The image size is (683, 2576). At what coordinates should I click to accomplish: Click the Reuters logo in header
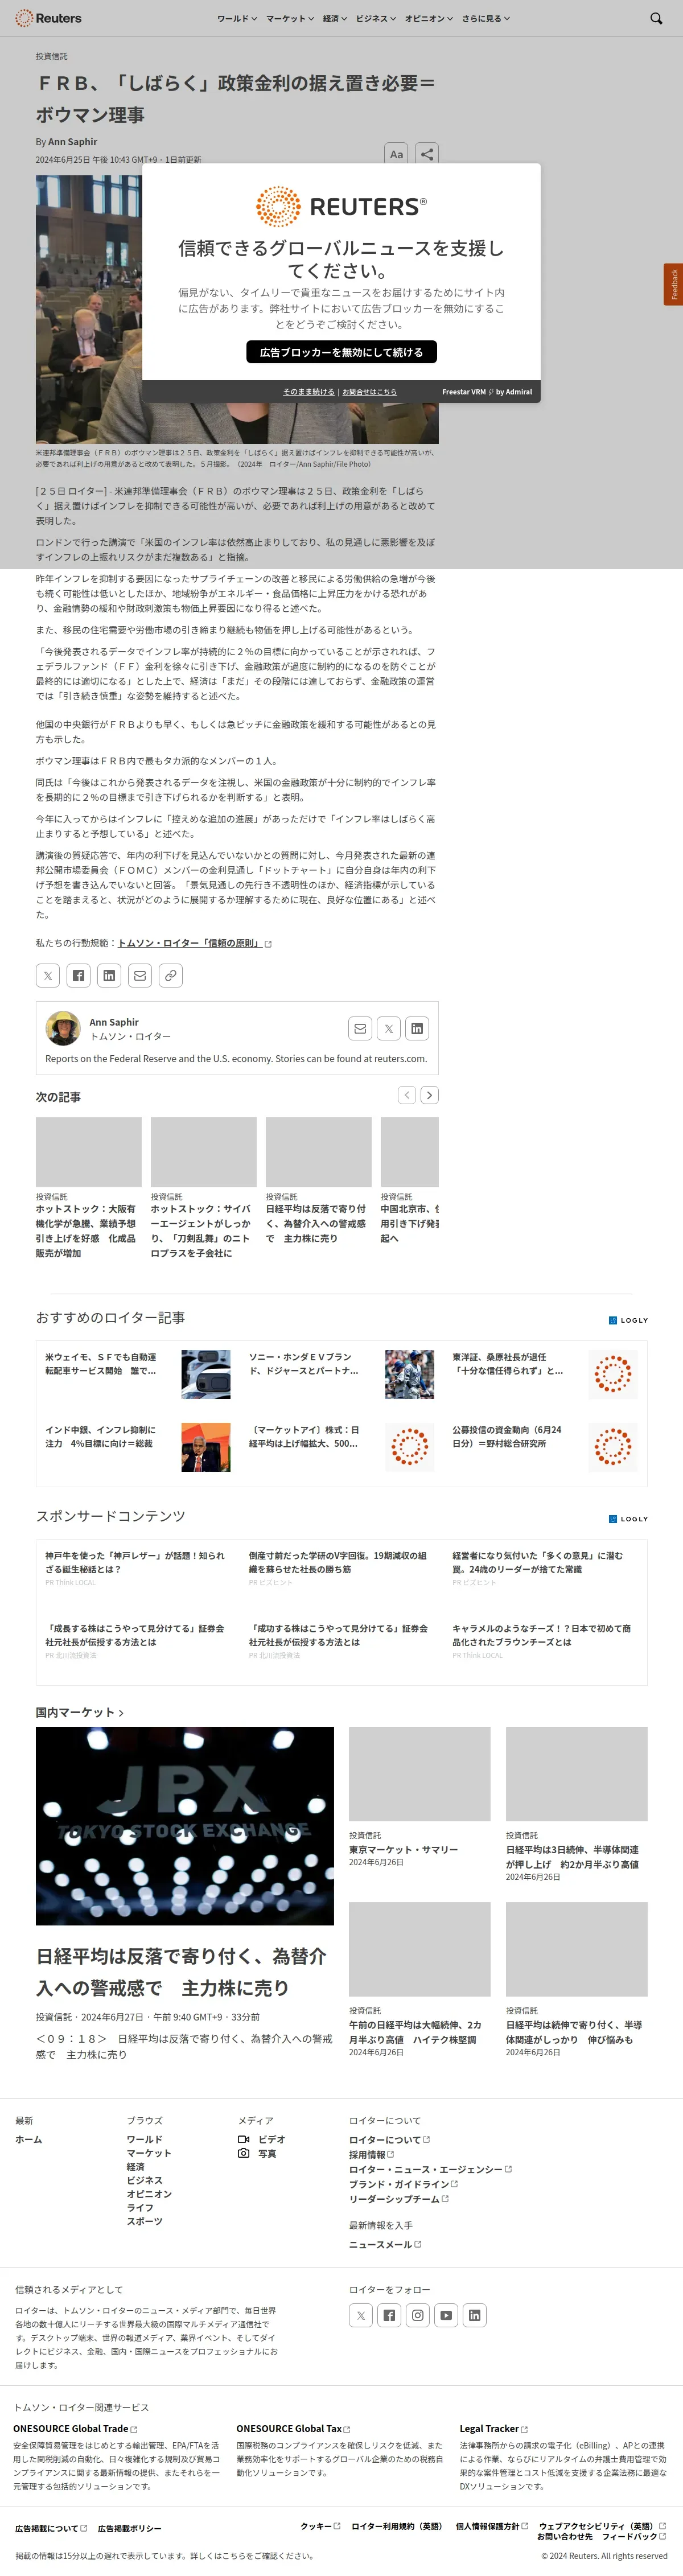click(x=48, y=18)
